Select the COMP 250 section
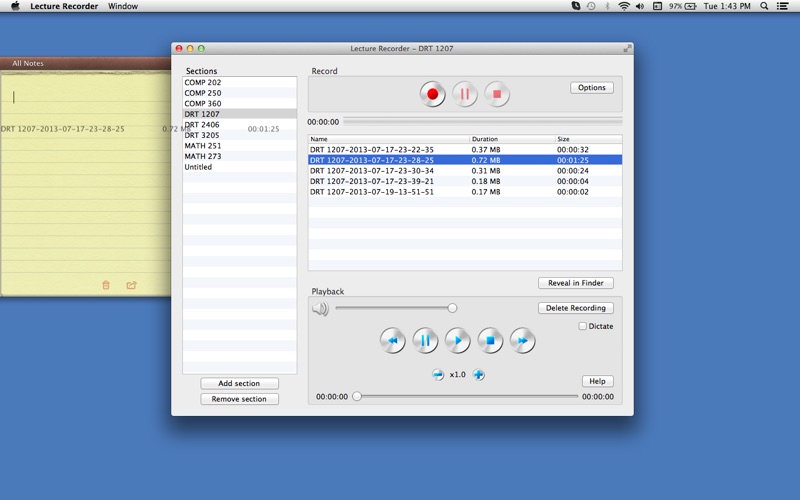The width and height of the screenshot is (800, 500). [x=239, y=93]
